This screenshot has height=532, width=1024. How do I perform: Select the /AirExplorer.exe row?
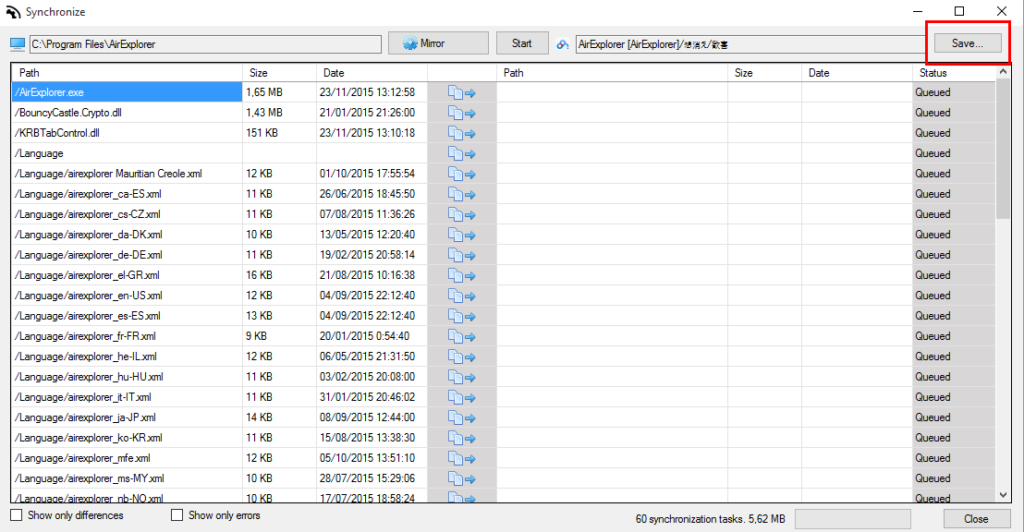(x=127, y=92)
